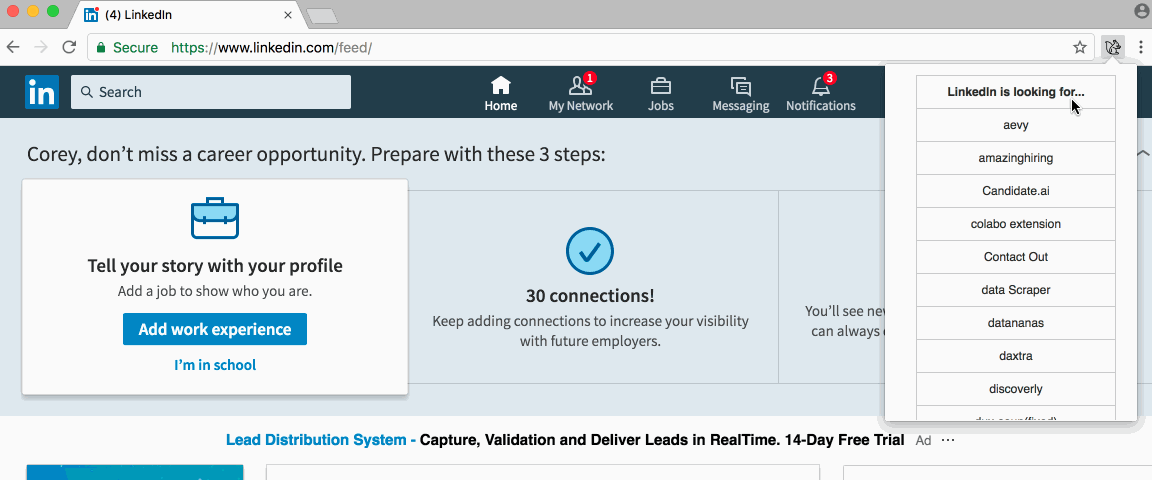Open the ad options ellipsis
The height and width of the screenshot is (480, 1152).
948,440
